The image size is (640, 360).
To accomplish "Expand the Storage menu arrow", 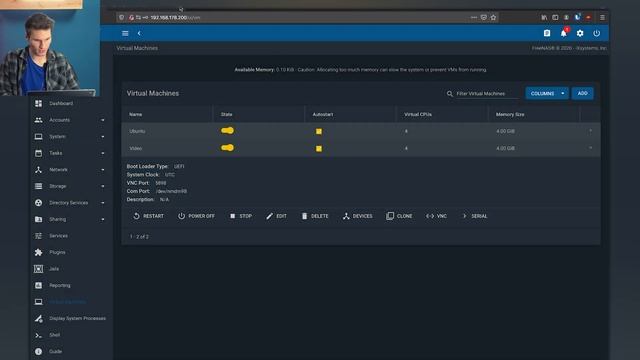I will coord(103,187).
